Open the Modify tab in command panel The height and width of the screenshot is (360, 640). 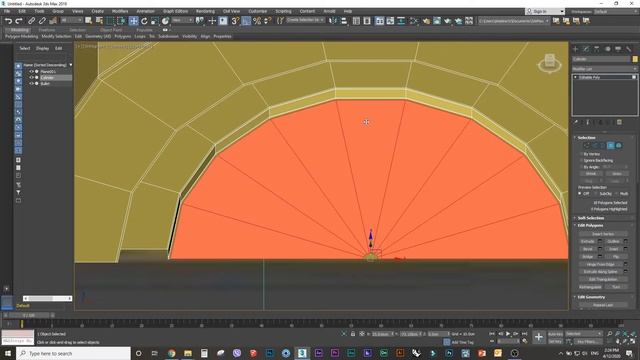(586, 49)
